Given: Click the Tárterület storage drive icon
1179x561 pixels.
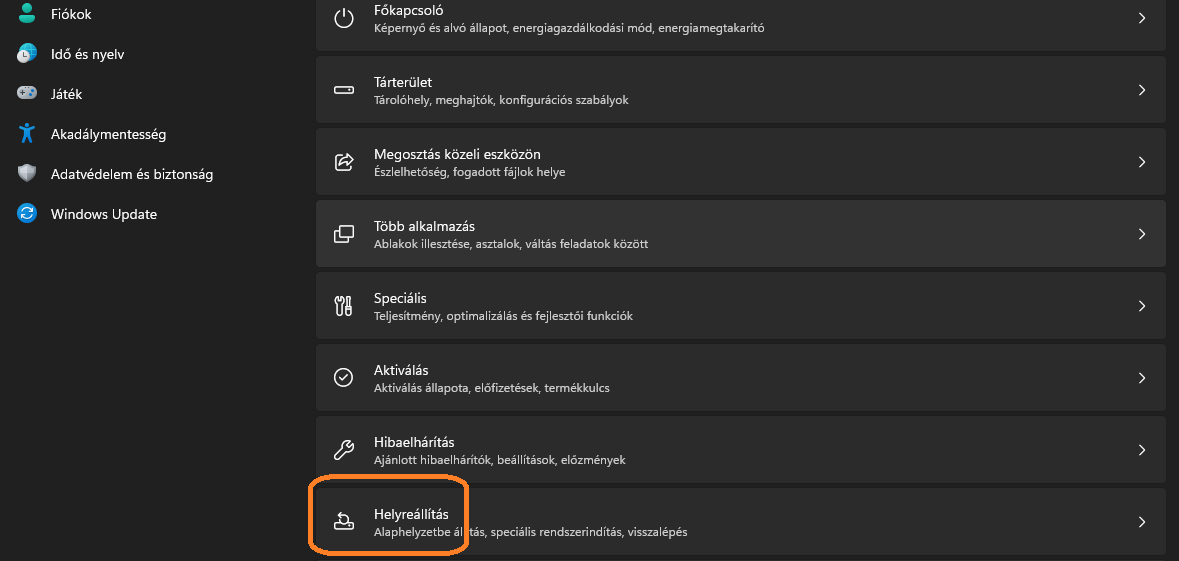Looking at the screenshot, I should [344, 90].
